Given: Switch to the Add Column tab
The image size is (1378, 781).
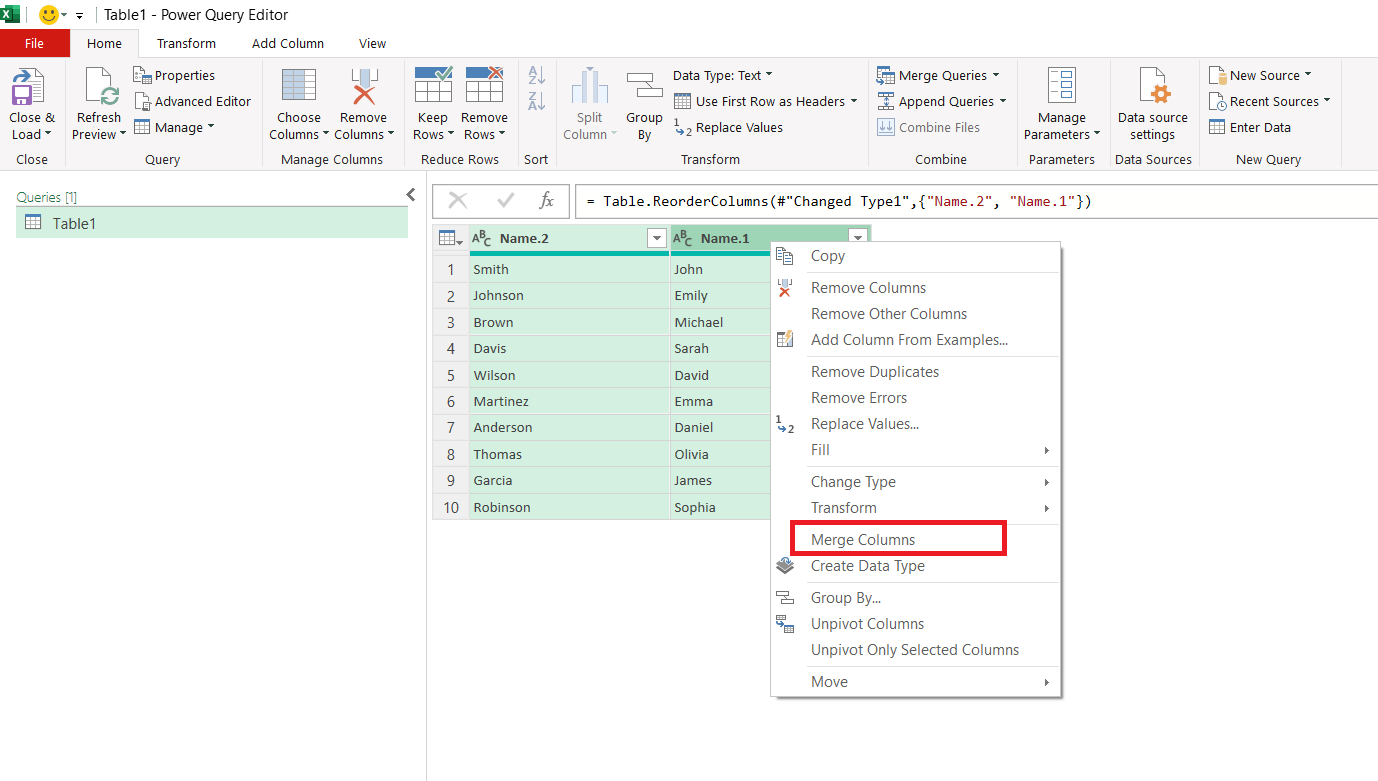Looking at the screenshot, I should coord(288,43).
